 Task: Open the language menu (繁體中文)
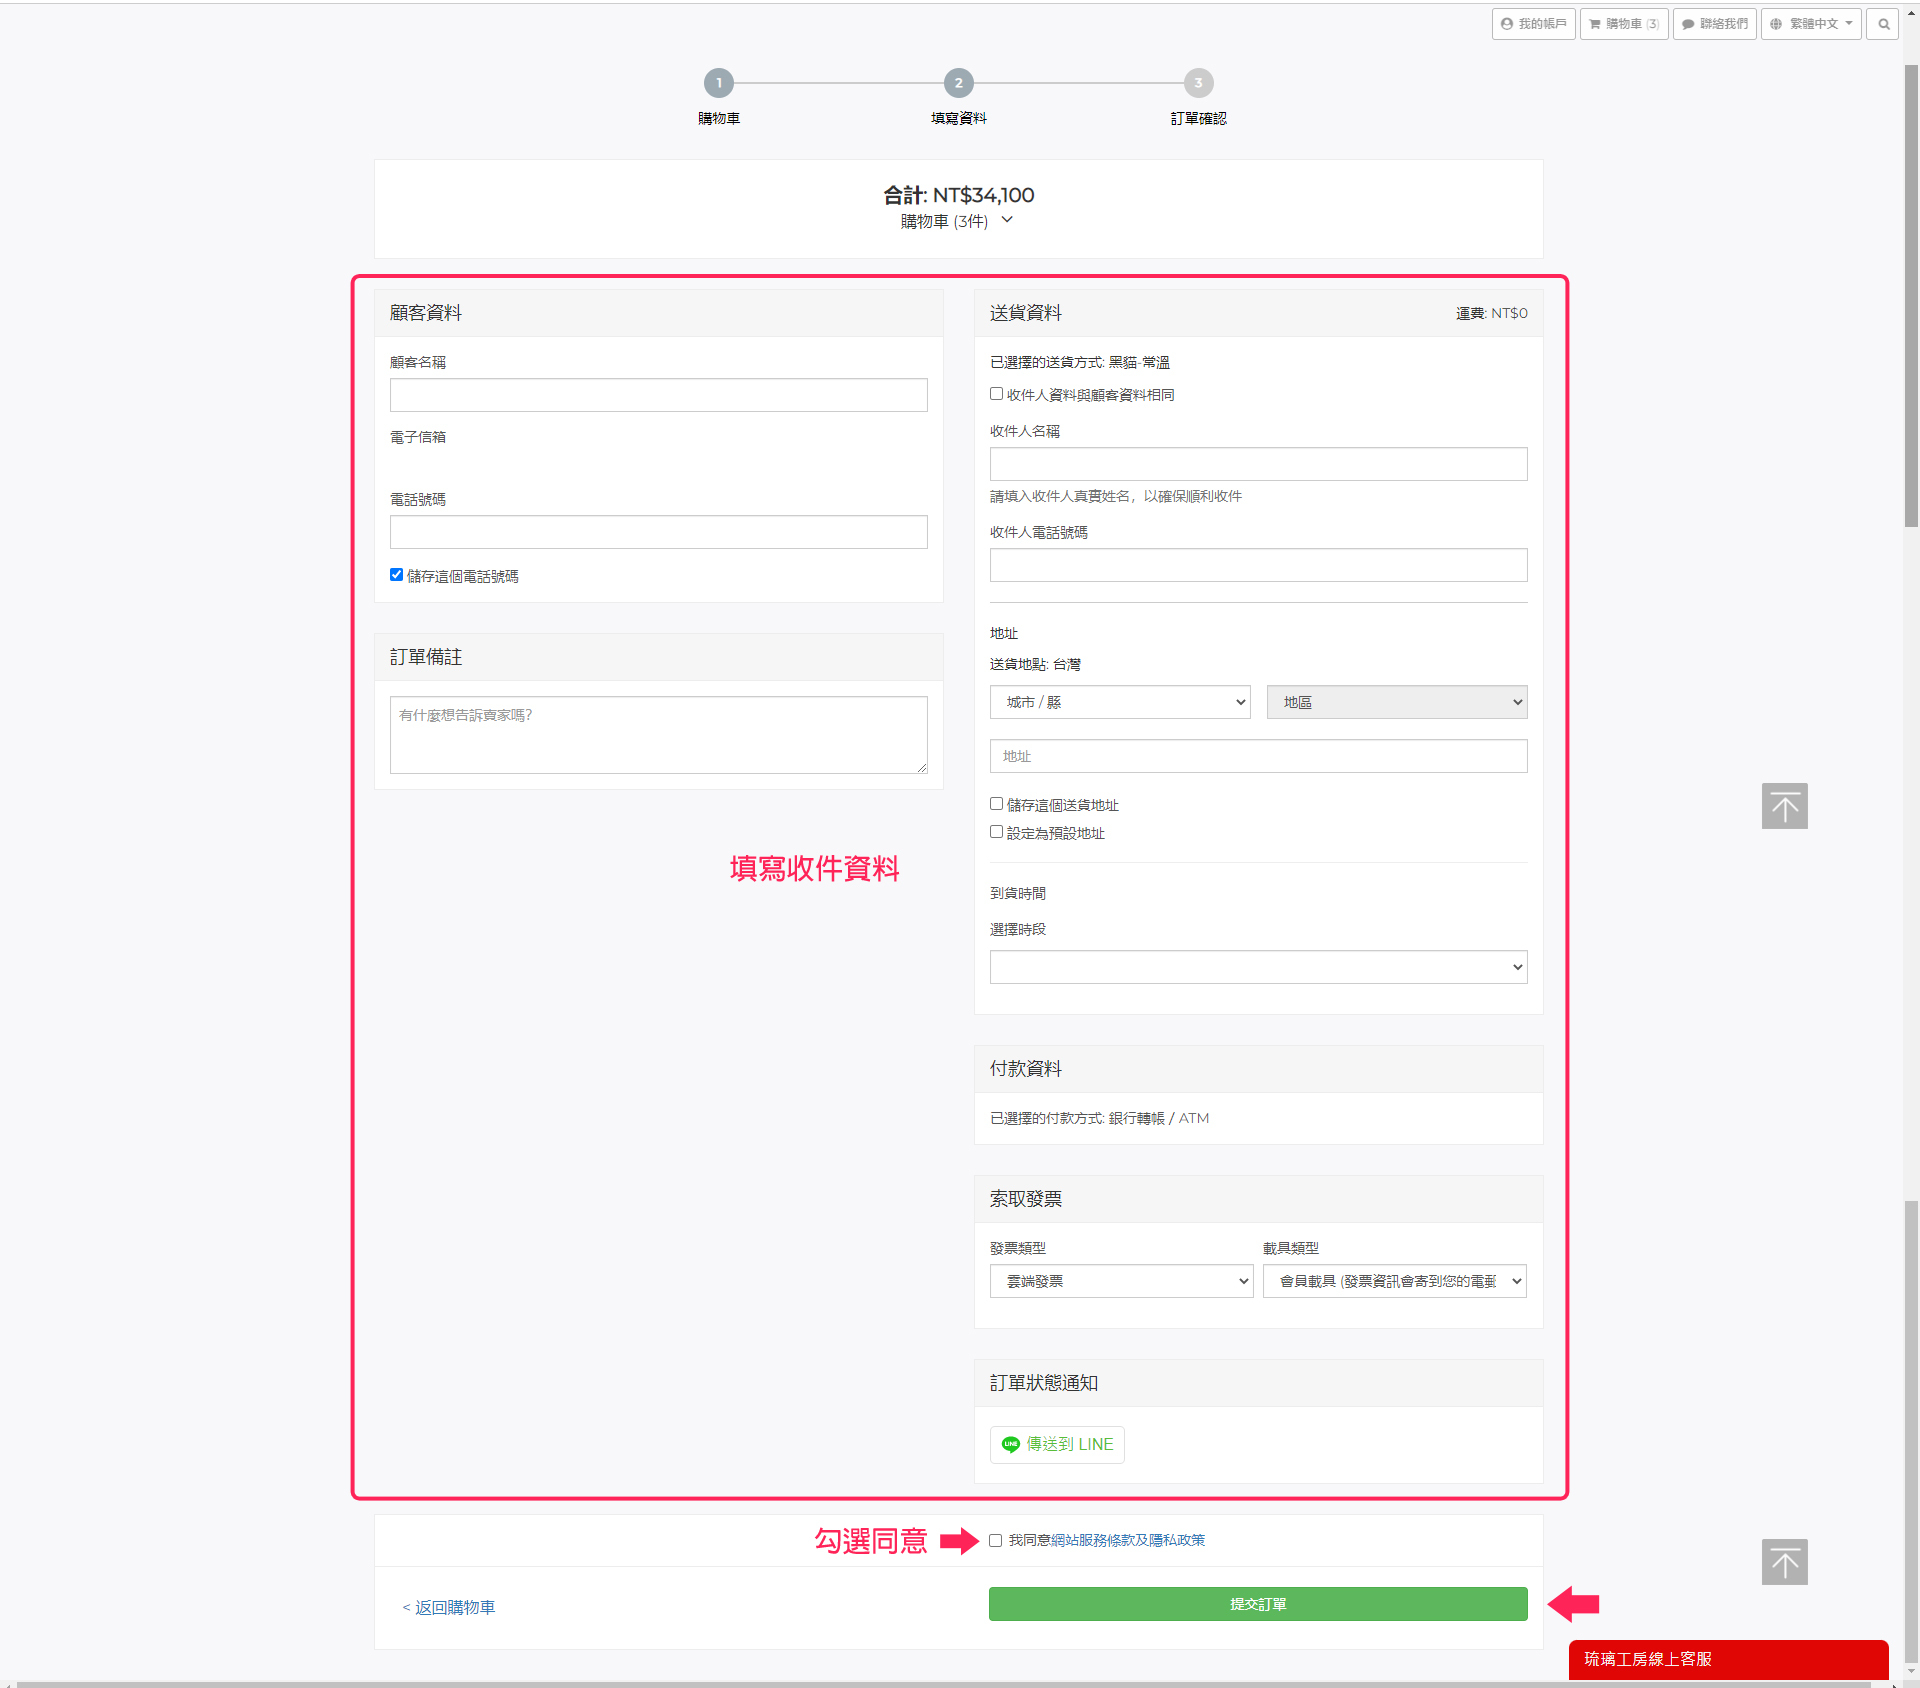pyautogui.click(x=1811, y=24)
